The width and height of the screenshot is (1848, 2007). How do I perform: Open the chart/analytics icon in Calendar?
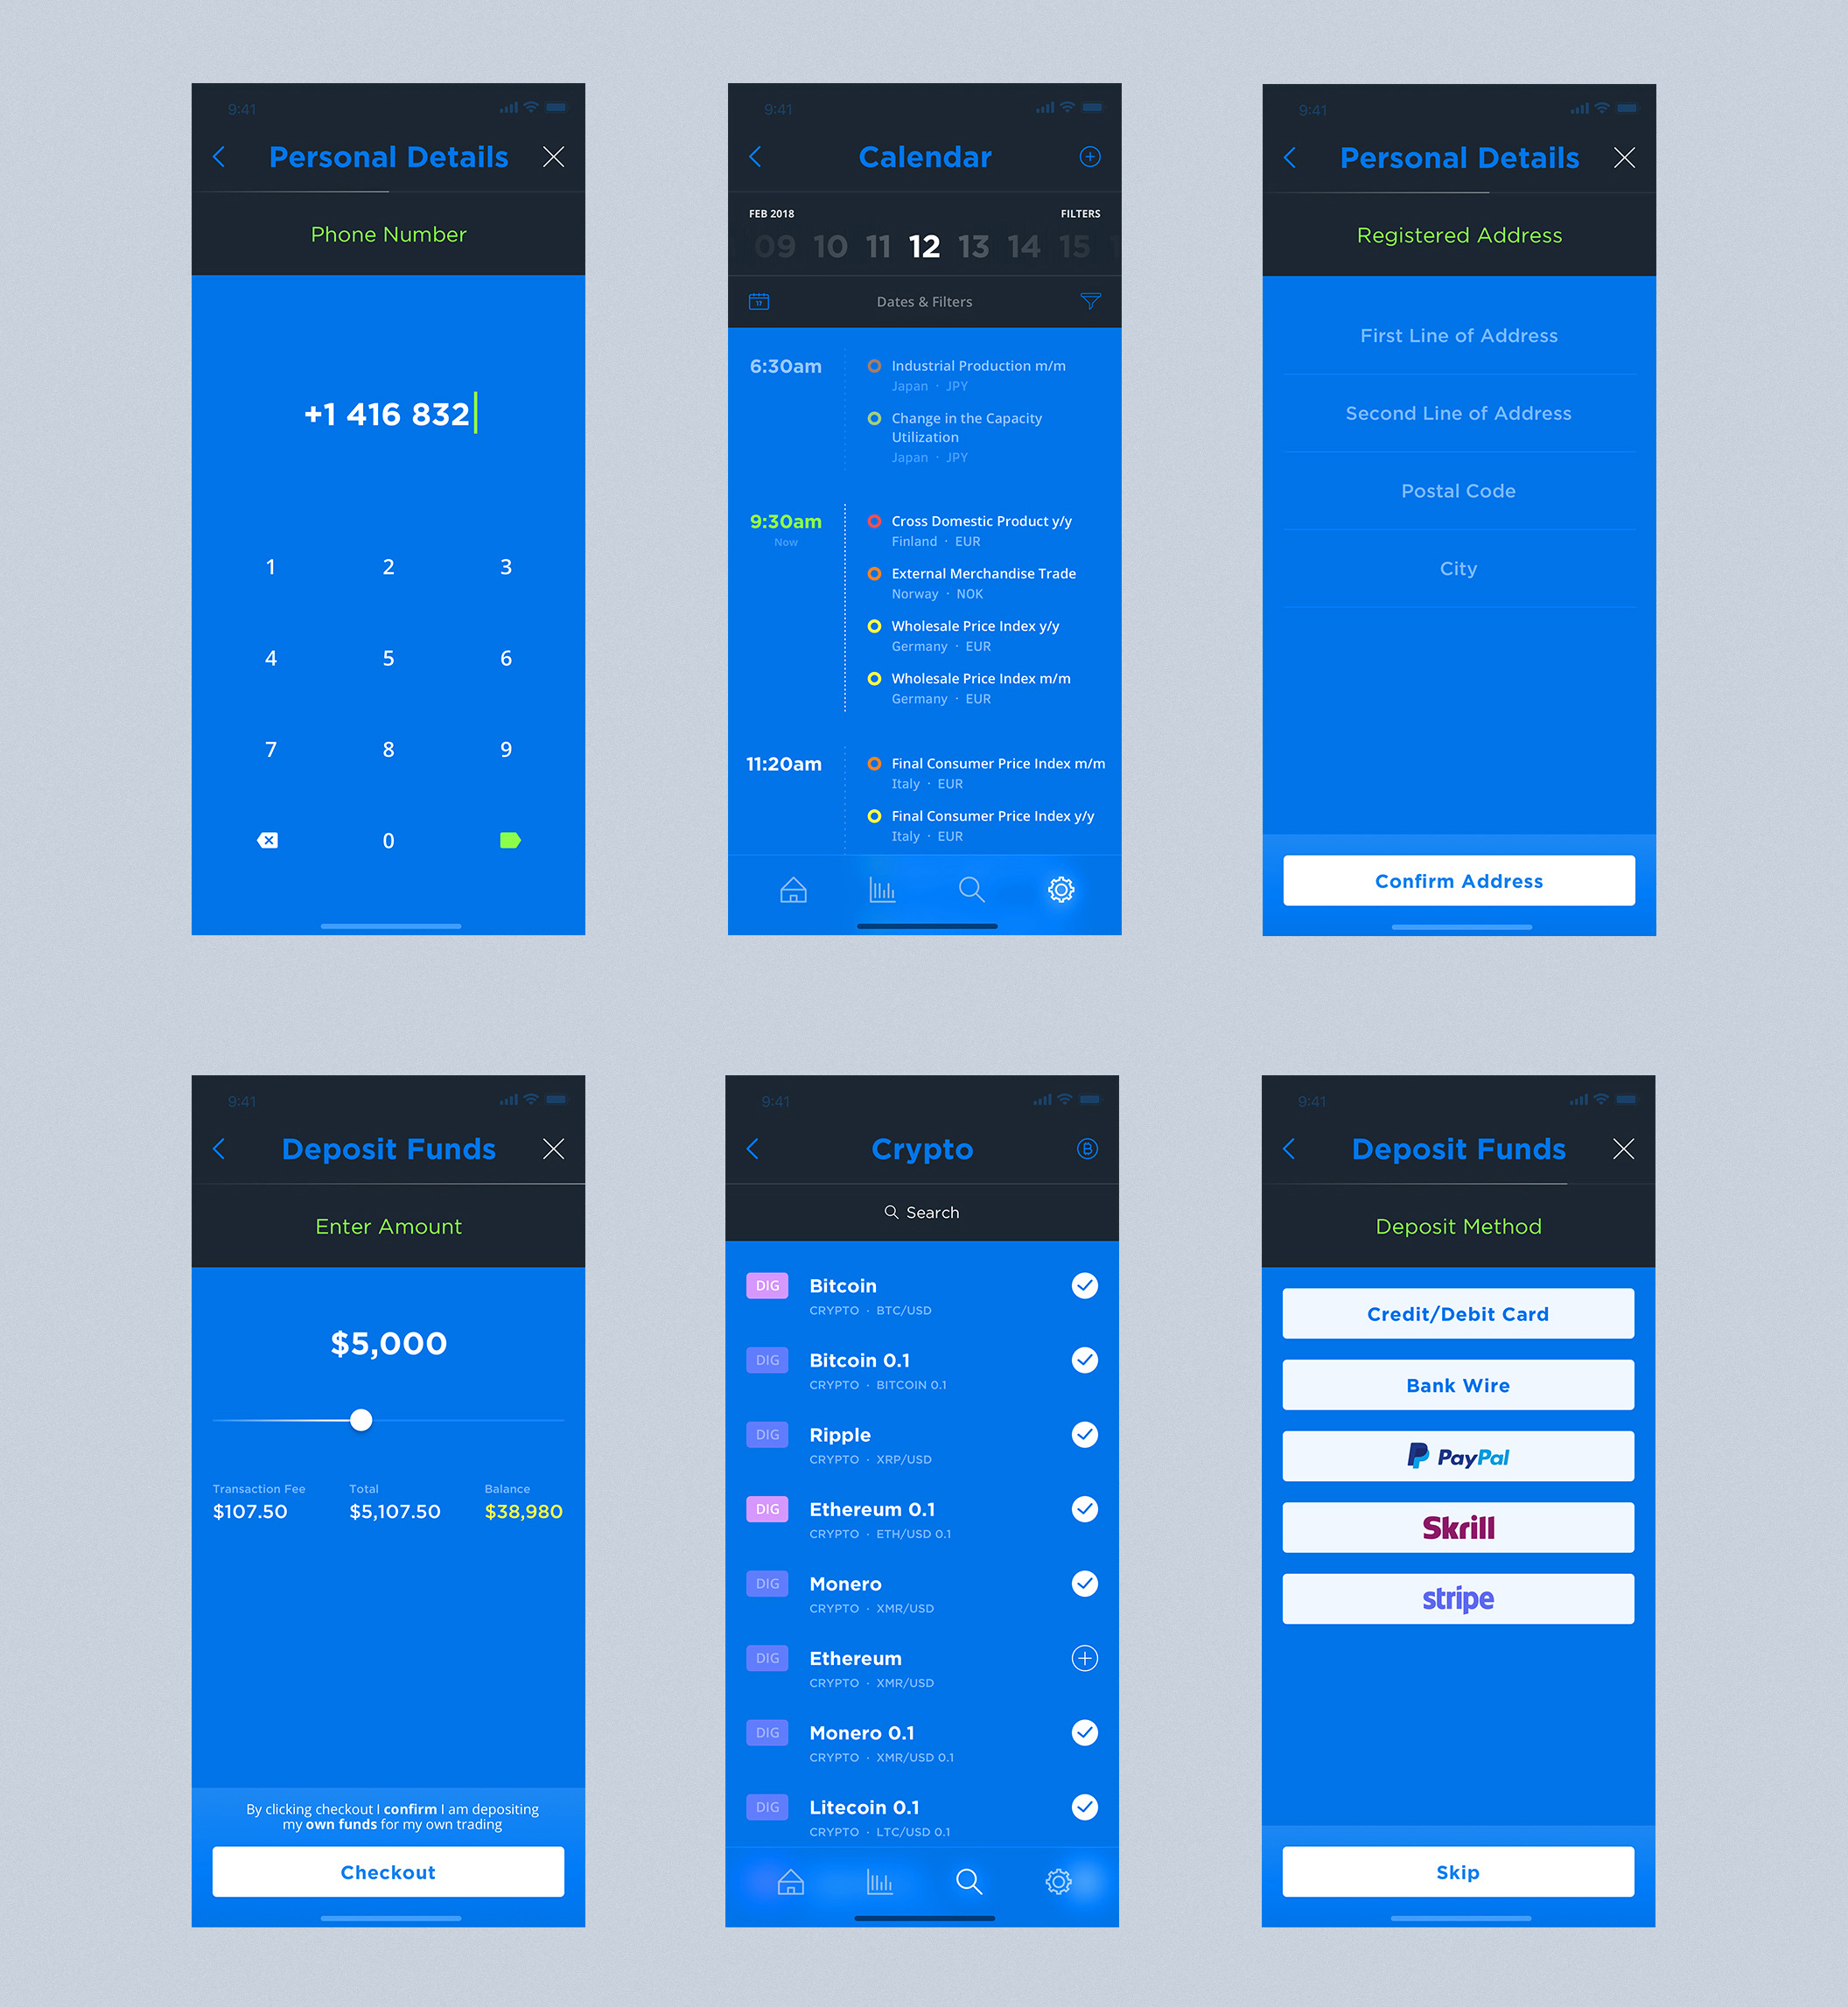point(881,892)
